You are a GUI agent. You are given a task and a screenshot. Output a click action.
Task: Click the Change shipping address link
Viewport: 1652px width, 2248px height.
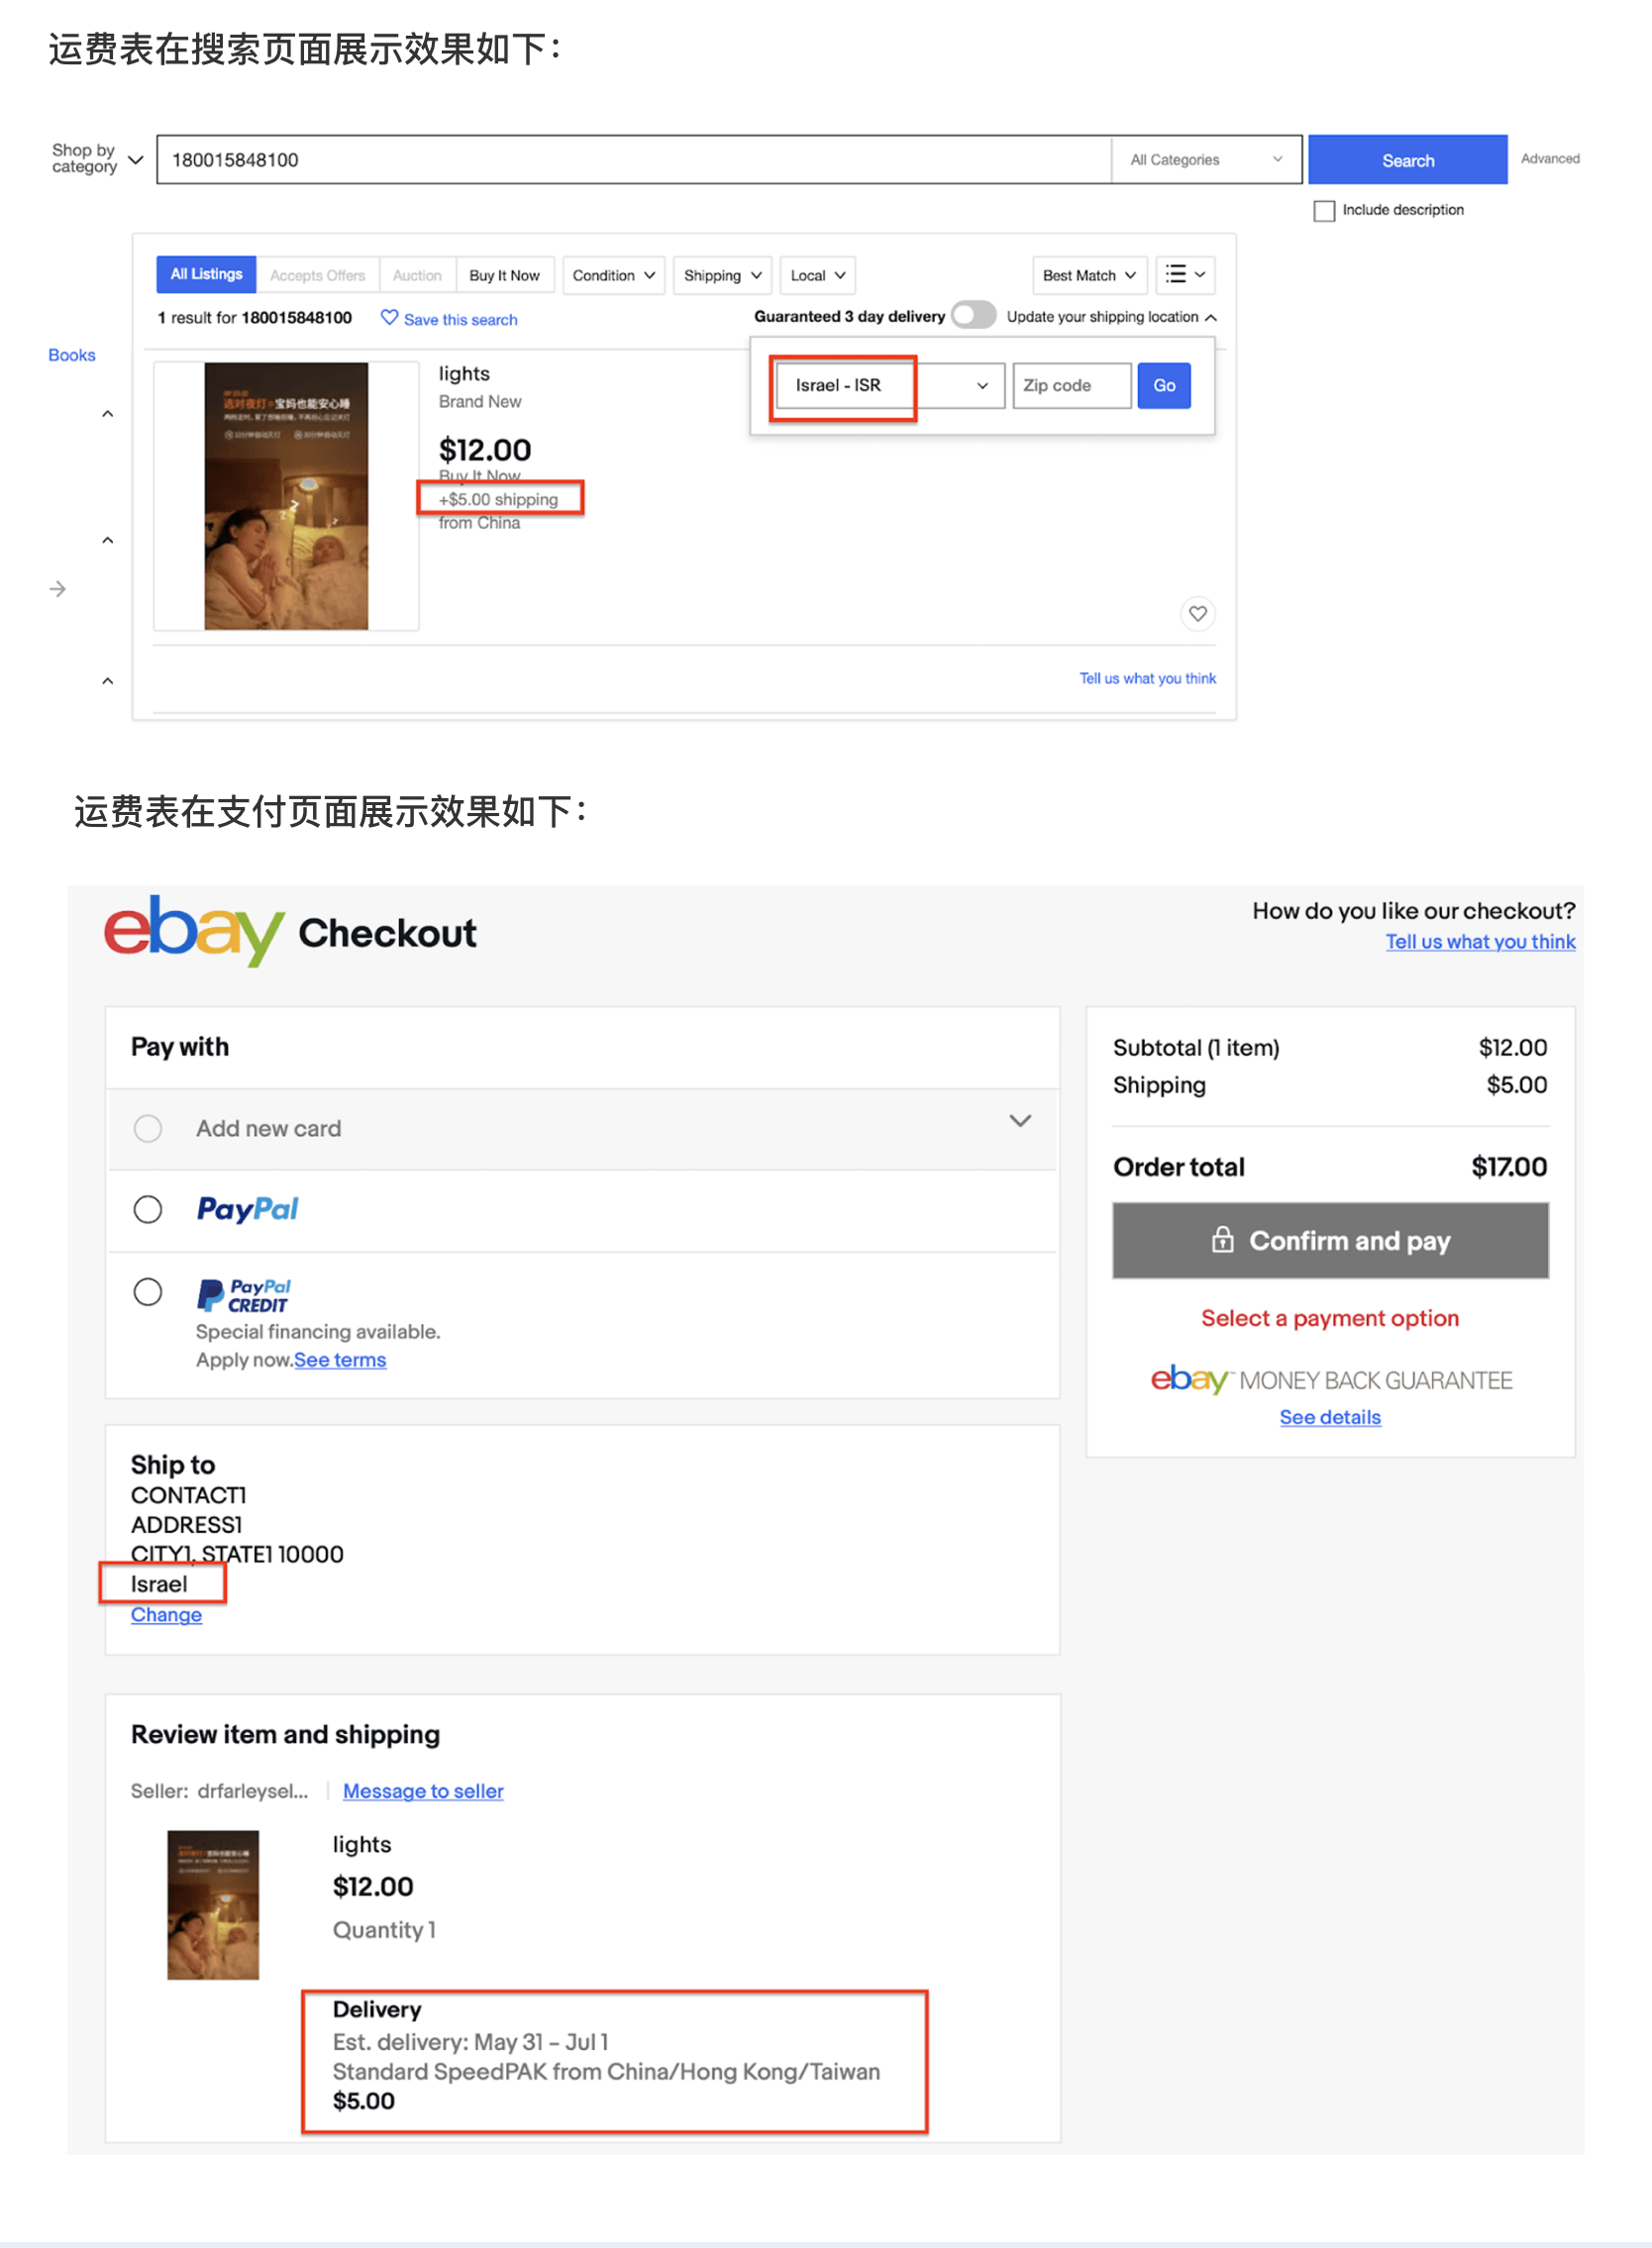click(166, 1614)
